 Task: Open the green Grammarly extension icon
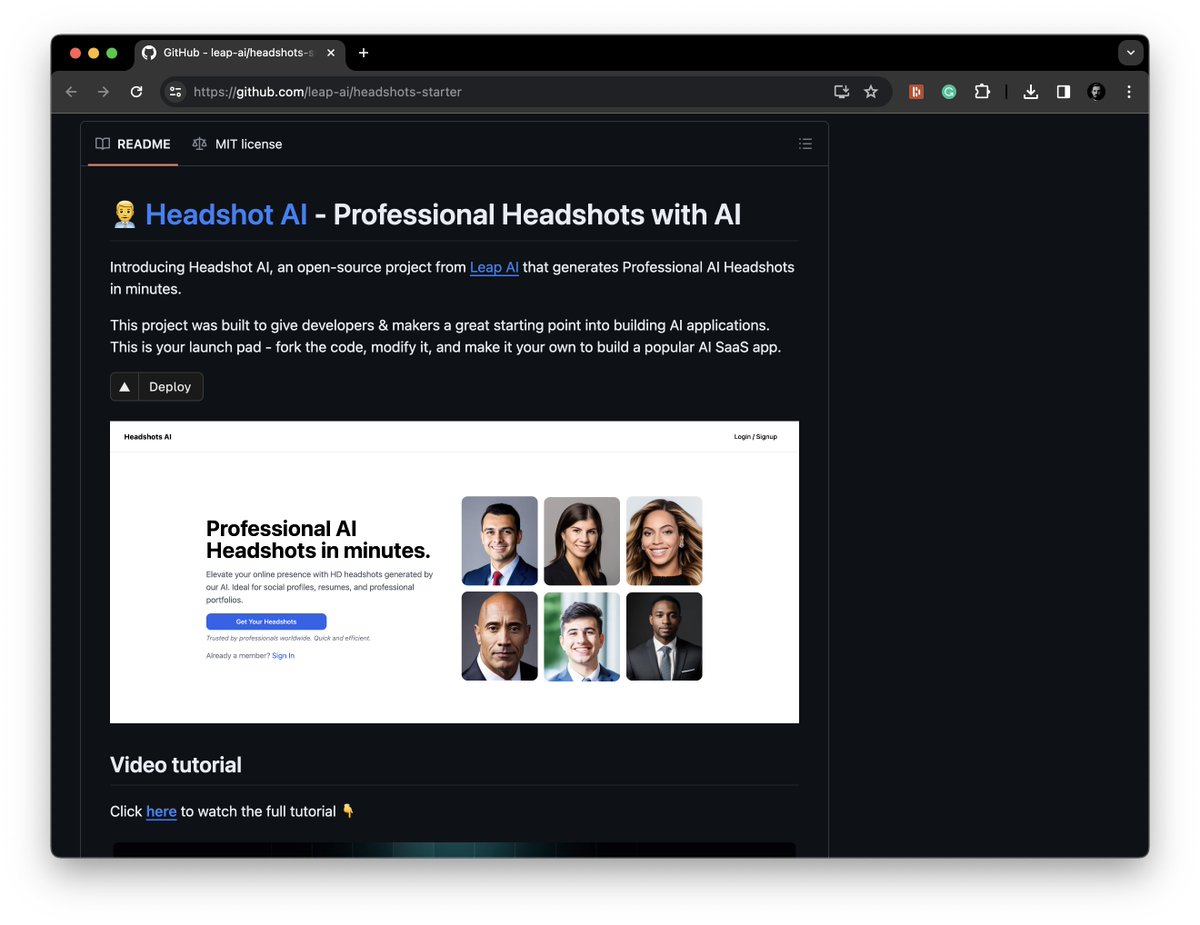949,92
